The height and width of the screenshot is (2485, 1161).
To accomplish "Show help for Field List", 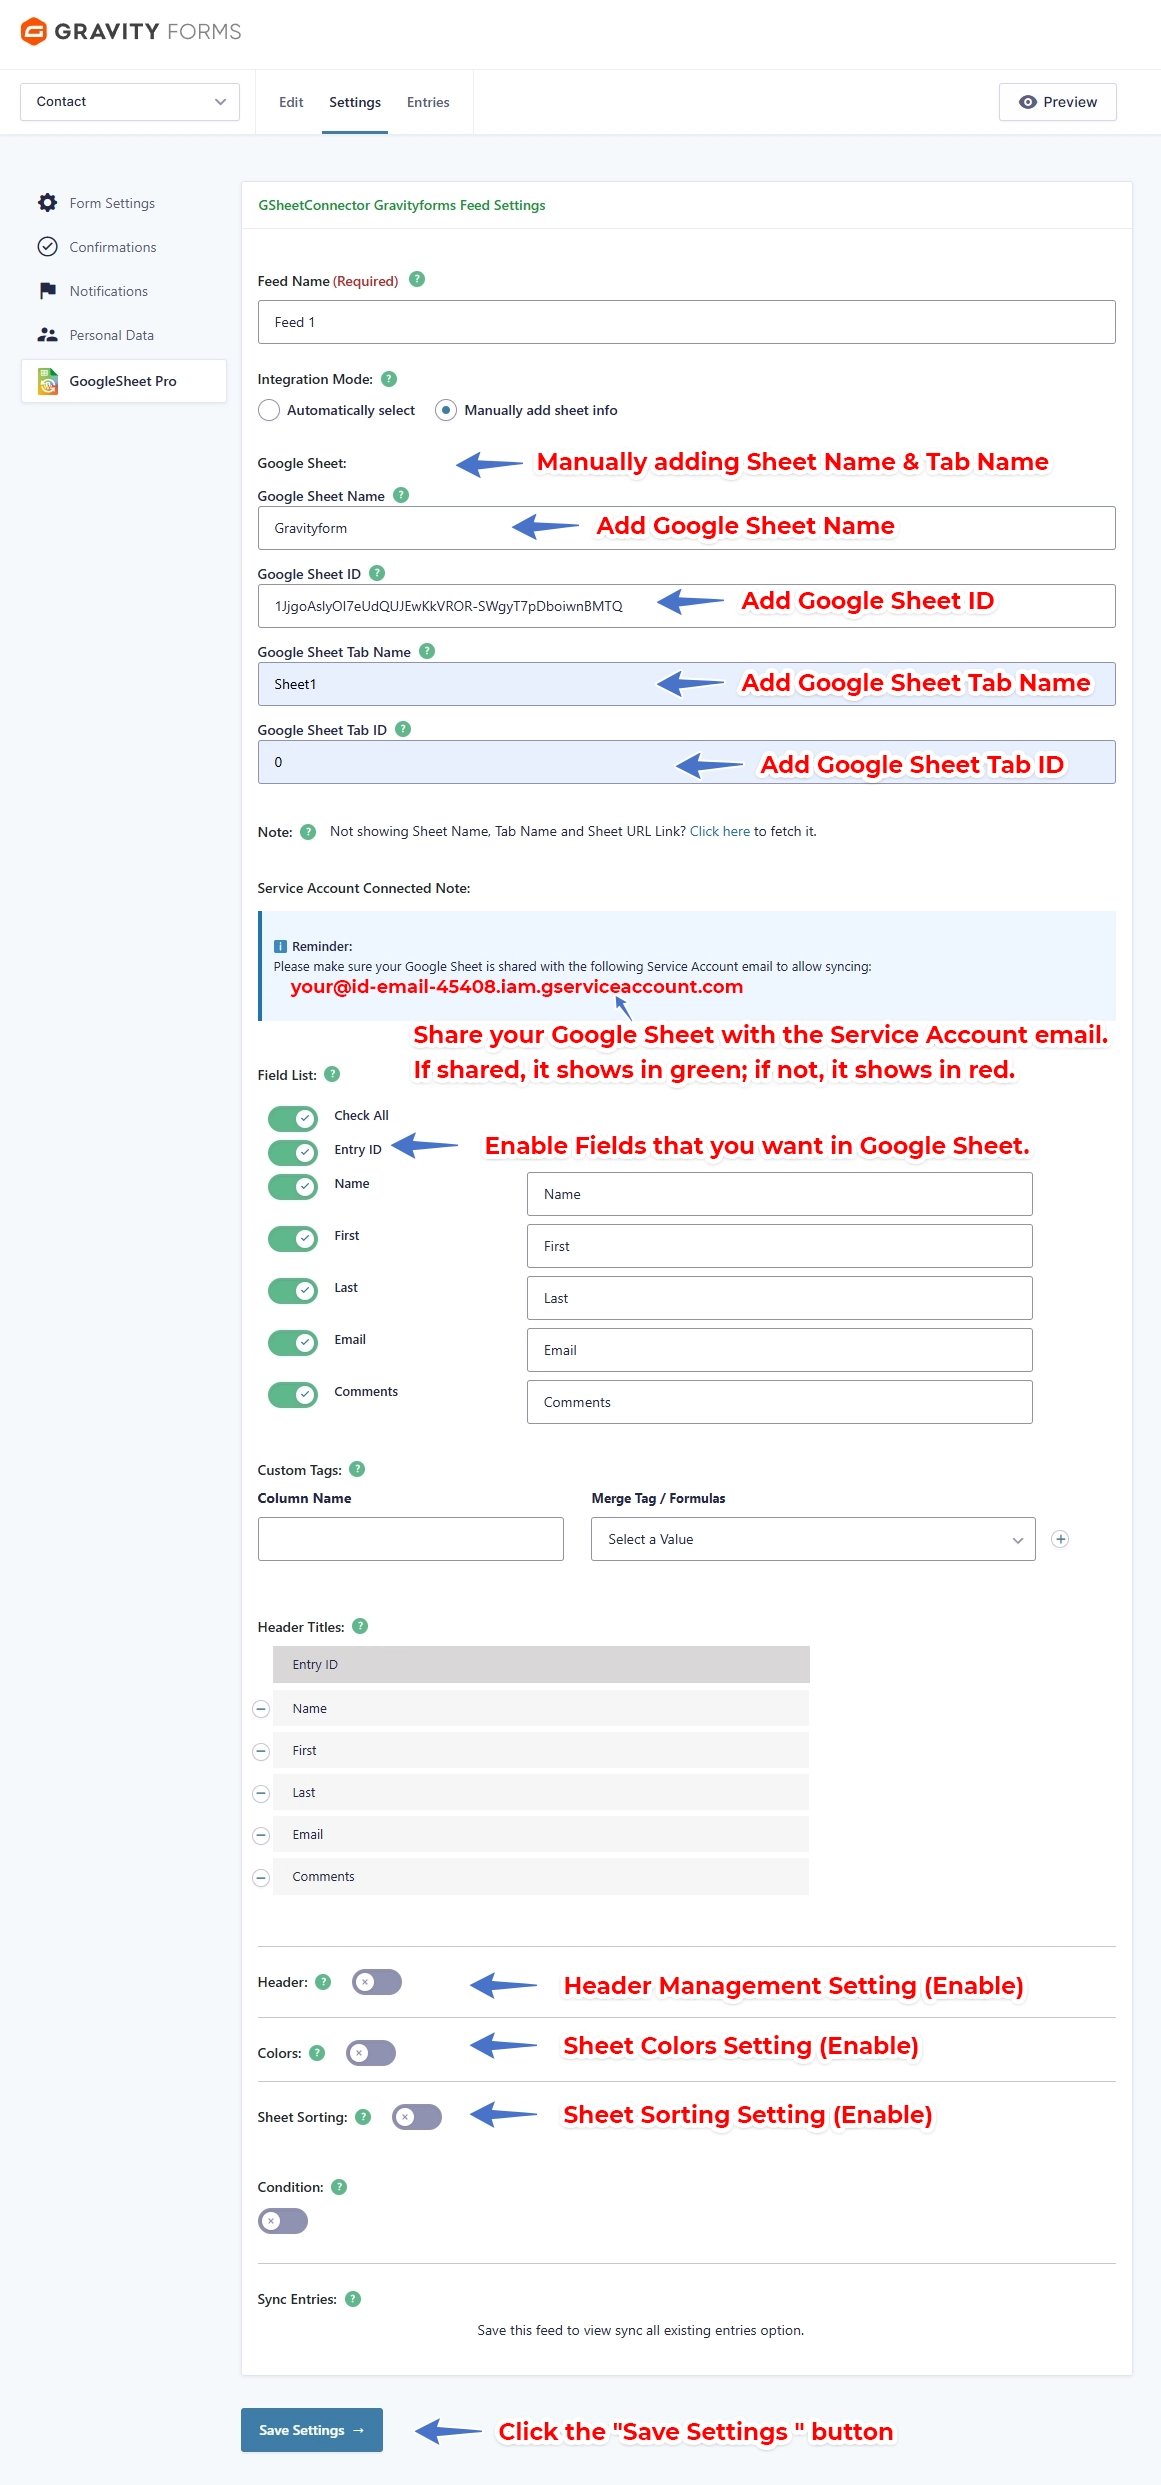I will (x=332, y=1074).
